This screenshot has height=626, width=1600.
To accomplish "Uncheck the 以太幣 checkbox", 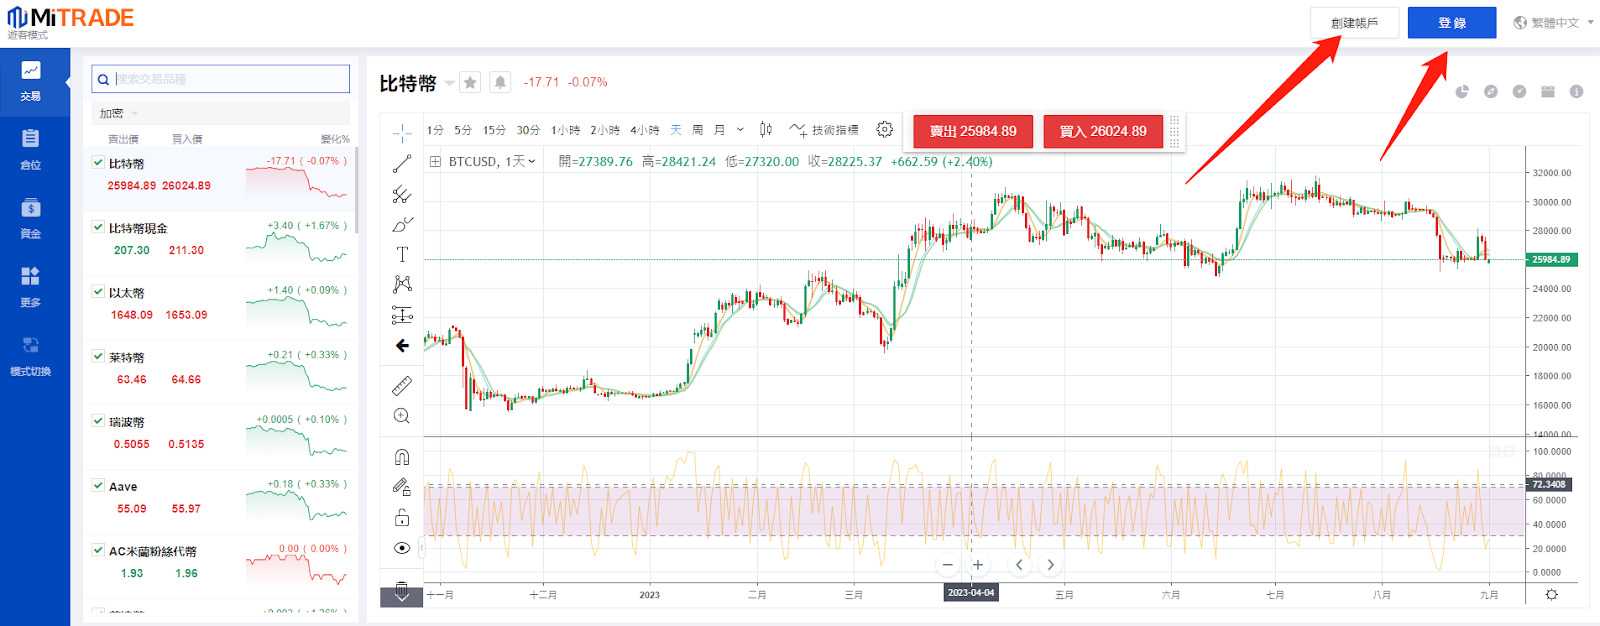I will pyautogui.click(x=98, y=292).
